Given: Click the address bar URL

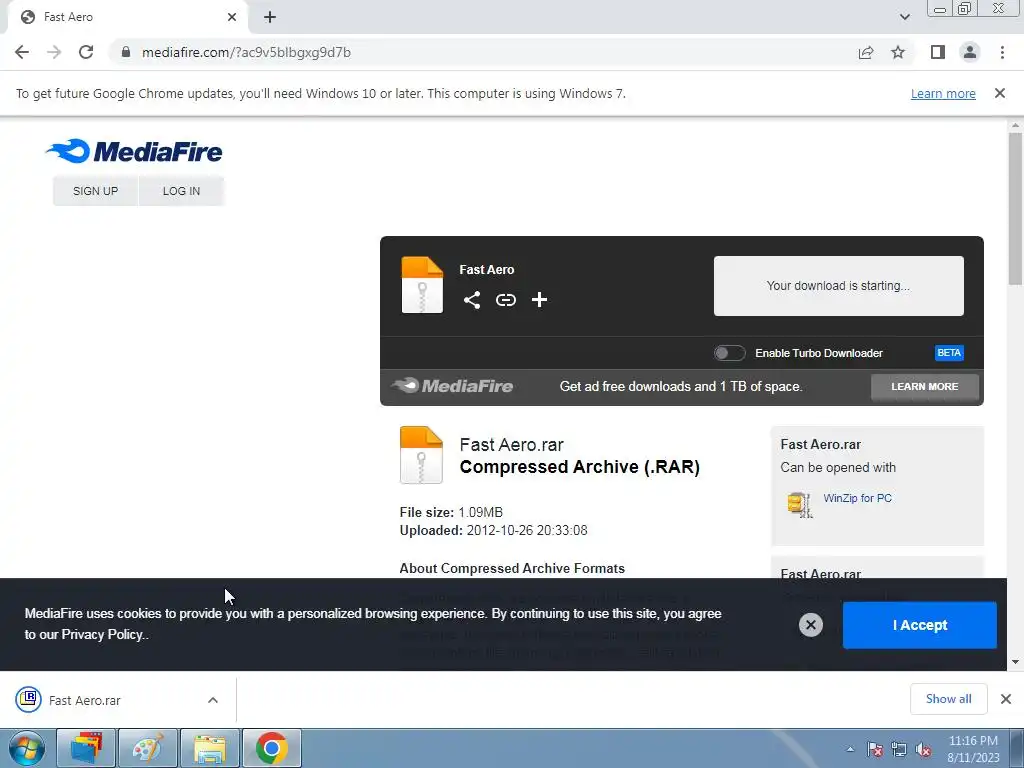Looking at the screenshot, I should point(246,52).
